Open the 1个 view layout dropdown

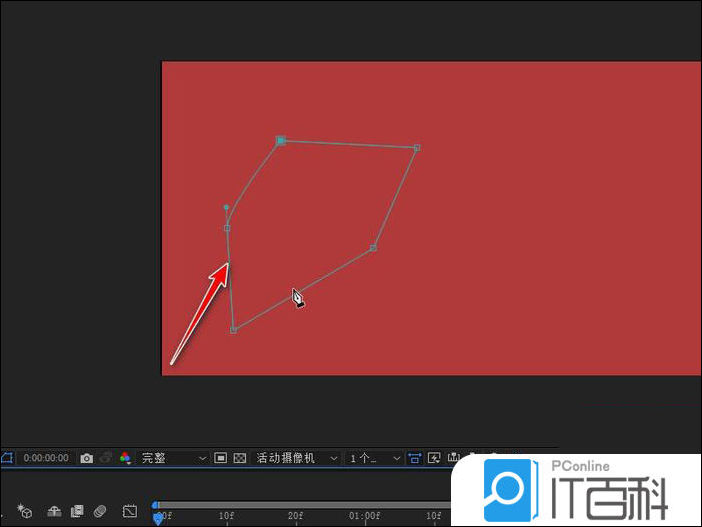pos(374,458)
